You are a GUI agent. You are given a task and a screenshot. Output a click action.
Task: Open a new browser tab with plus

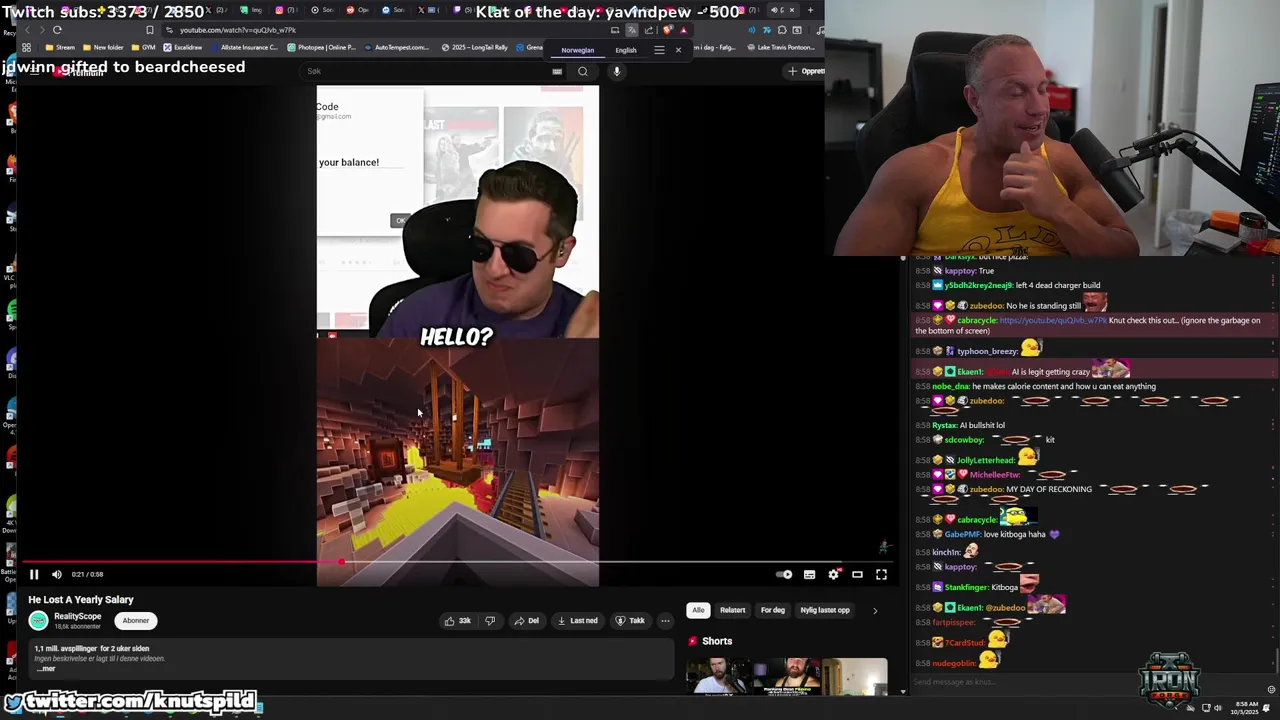point(809,10)
